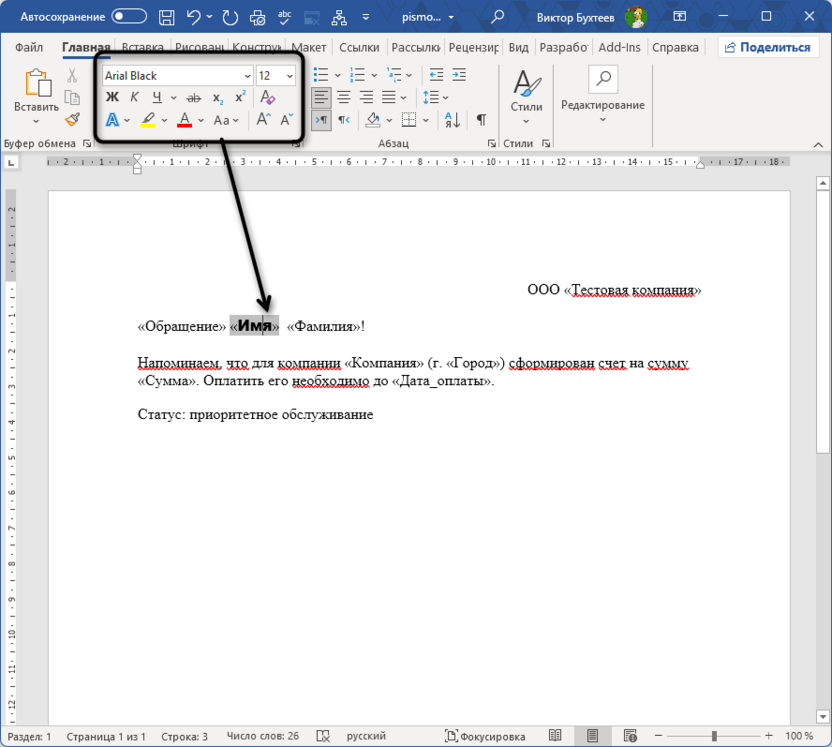The image size is (832, 747).
Task: Switch to the Макет tab
Action: click(x=309, y=47)
